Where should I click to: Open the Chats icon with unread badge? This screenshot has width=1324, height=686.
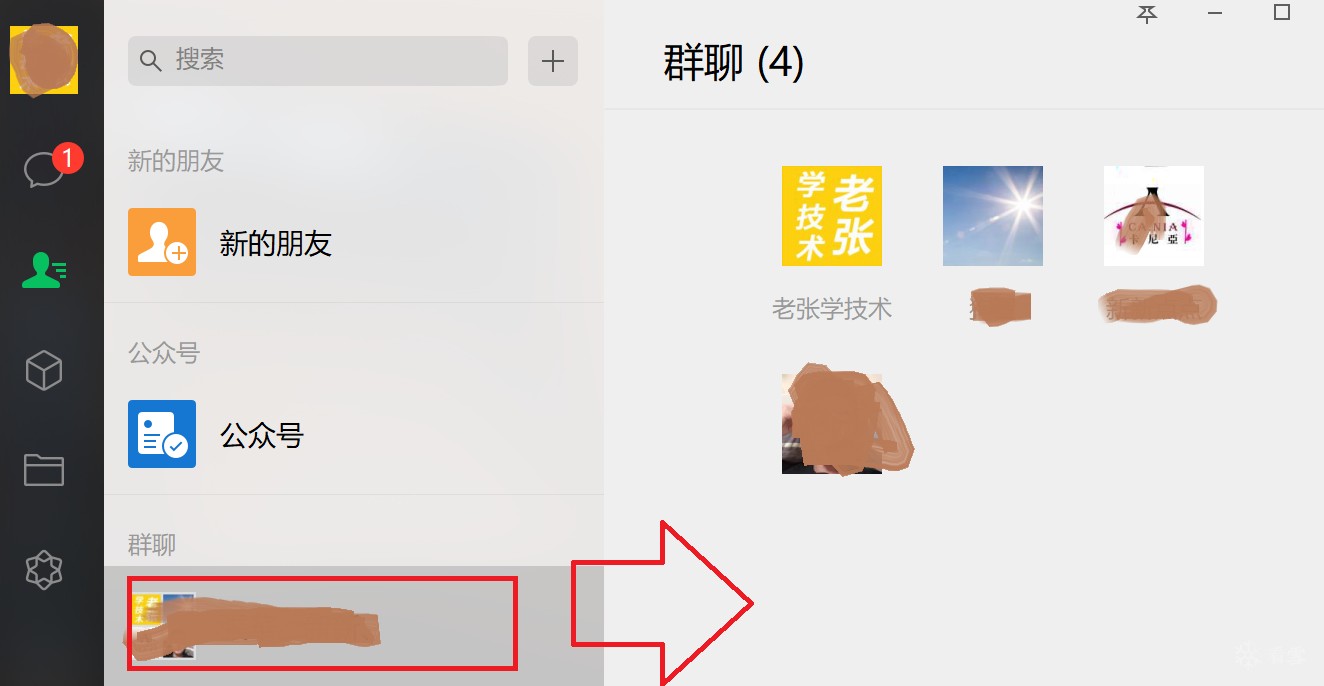(x=46, y=168)
